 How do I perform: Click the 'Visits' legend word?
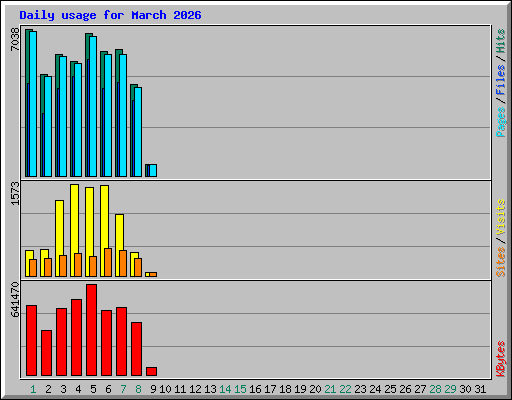coord(500,217)
